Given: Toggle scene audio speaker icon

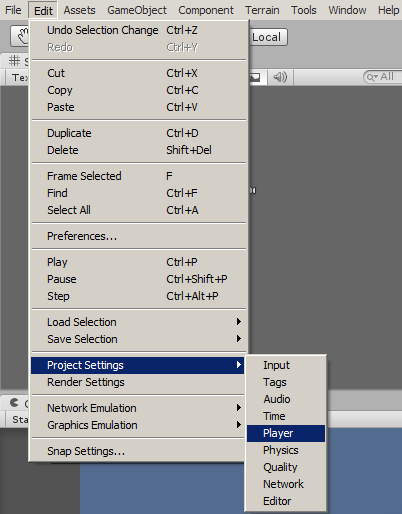Looking at the screenshot, I should (280, 77).
